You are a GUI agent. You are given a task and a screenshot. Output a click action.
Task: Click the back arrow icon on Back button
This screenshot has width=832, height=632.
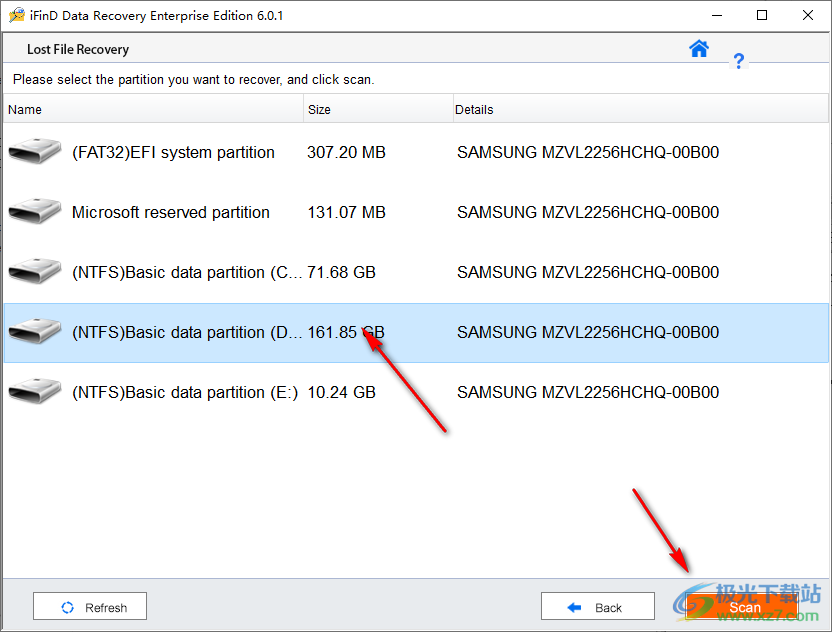575,606
